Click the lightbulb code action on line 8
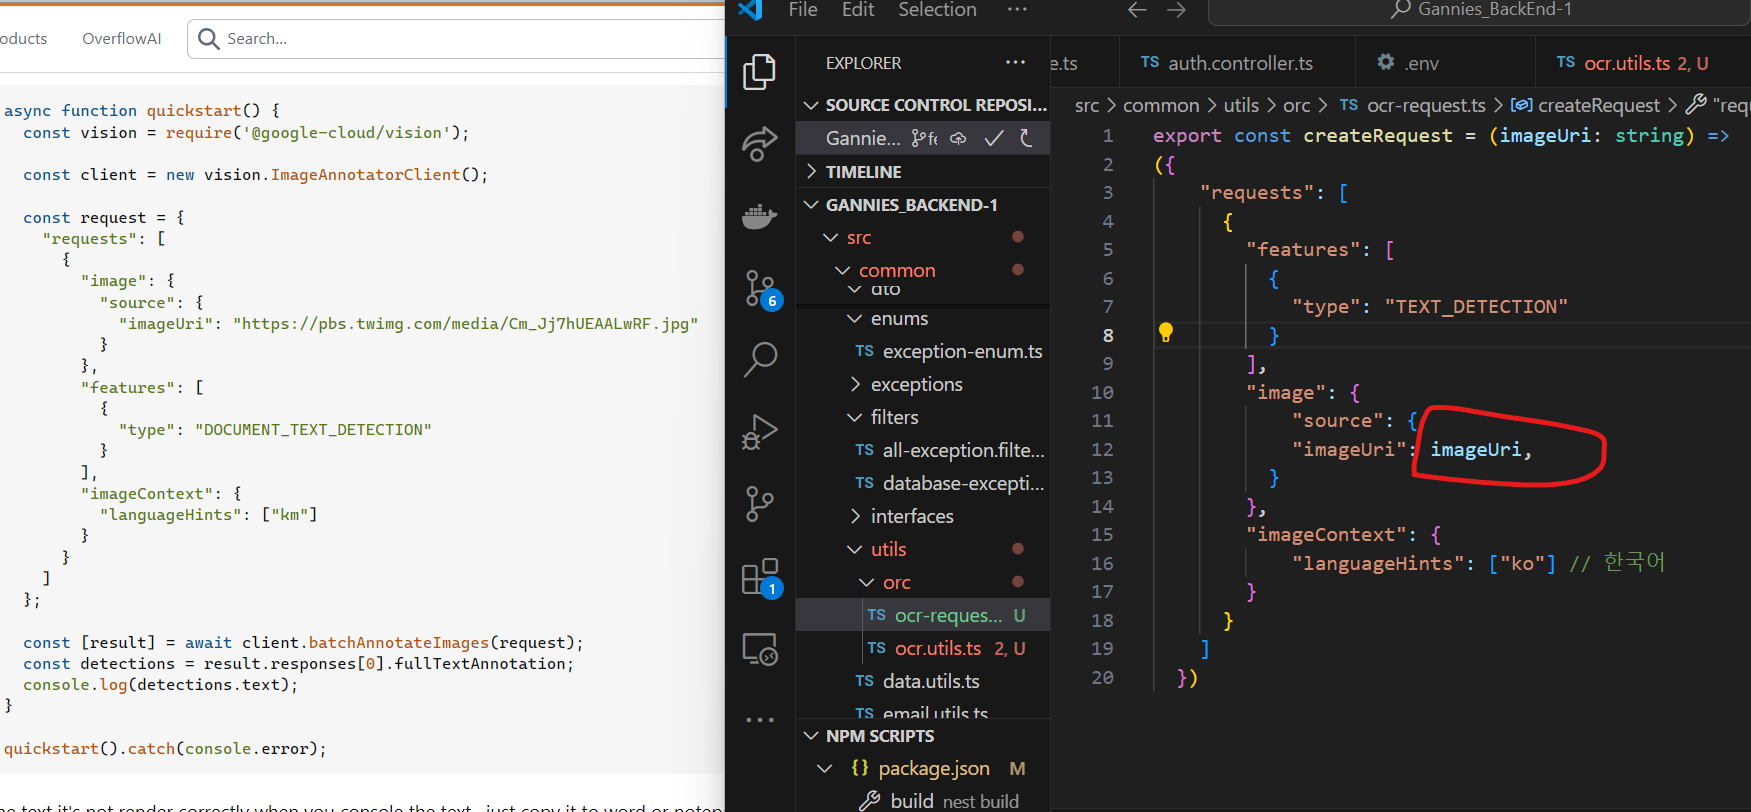Screen dimensions: 1751x812 (1165, 333)
